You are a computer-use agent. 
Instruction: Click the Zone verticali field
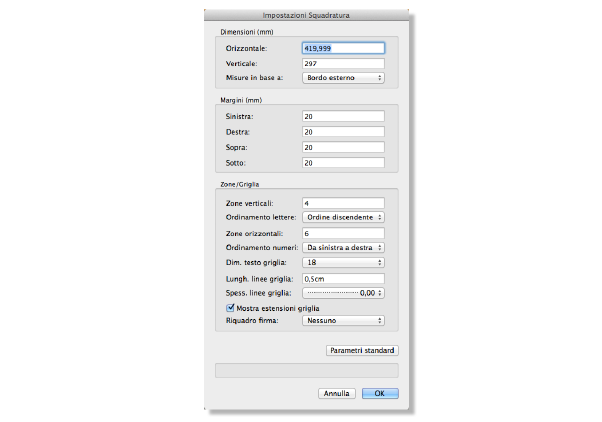[x=343, y=203]
